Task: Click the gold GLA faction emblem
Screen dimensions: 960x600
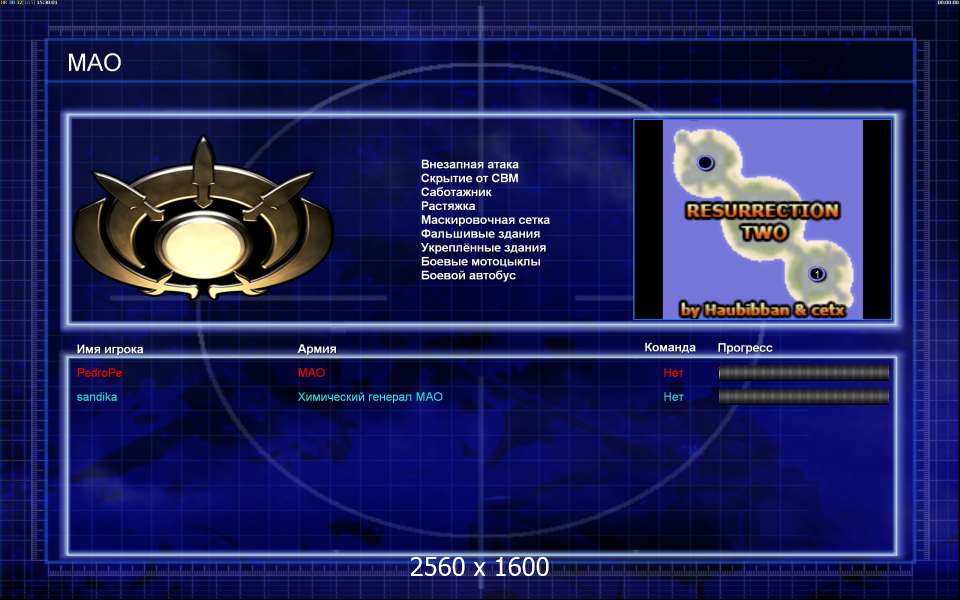Action: 203,219
